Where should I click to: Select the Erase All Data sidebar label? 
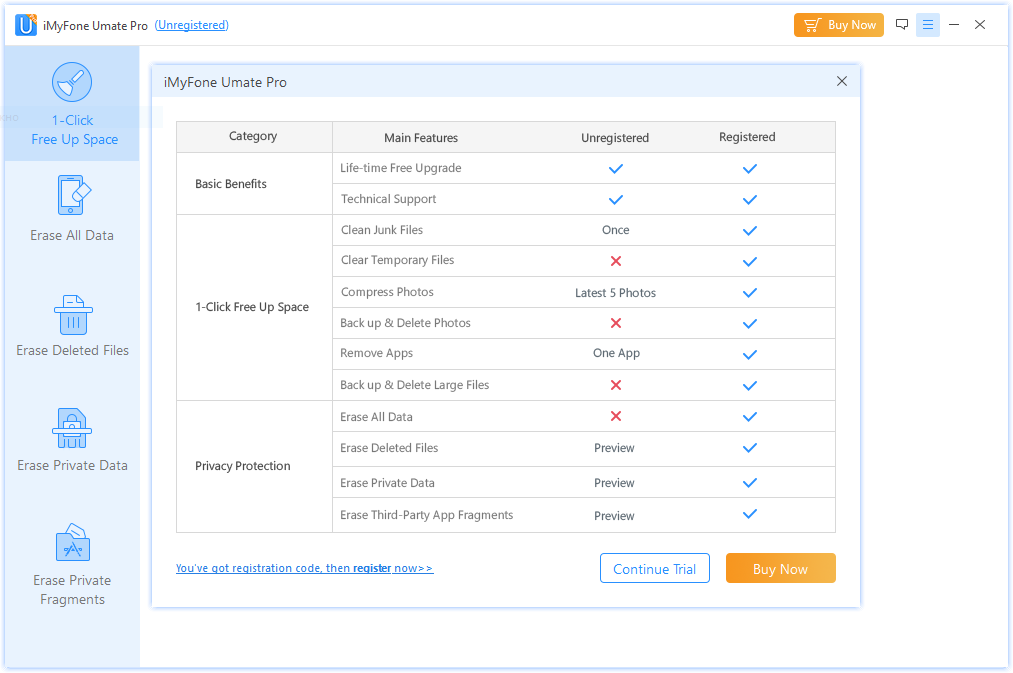pos(72,236)
